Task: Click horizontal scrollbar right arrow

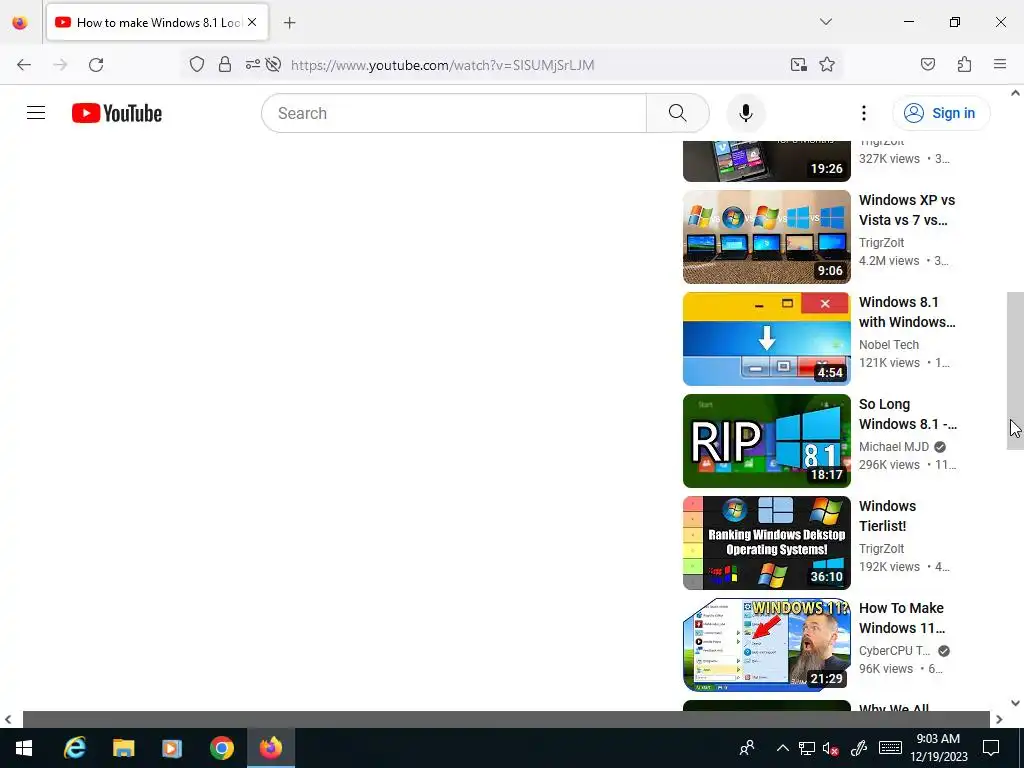Action: pyautogui.click(x=999, y=720)
